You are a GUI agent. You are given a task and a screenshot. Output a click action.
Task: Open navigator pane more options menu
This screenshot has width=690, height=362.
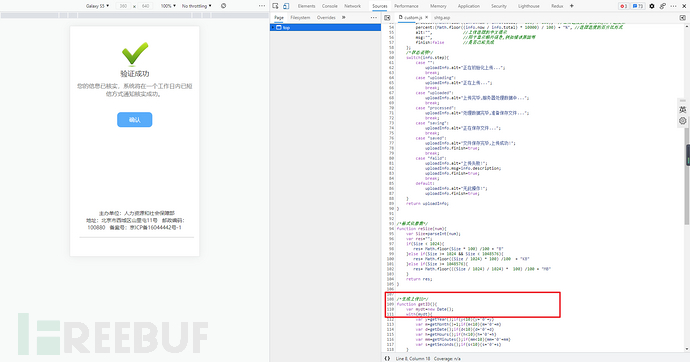[374, 18]
